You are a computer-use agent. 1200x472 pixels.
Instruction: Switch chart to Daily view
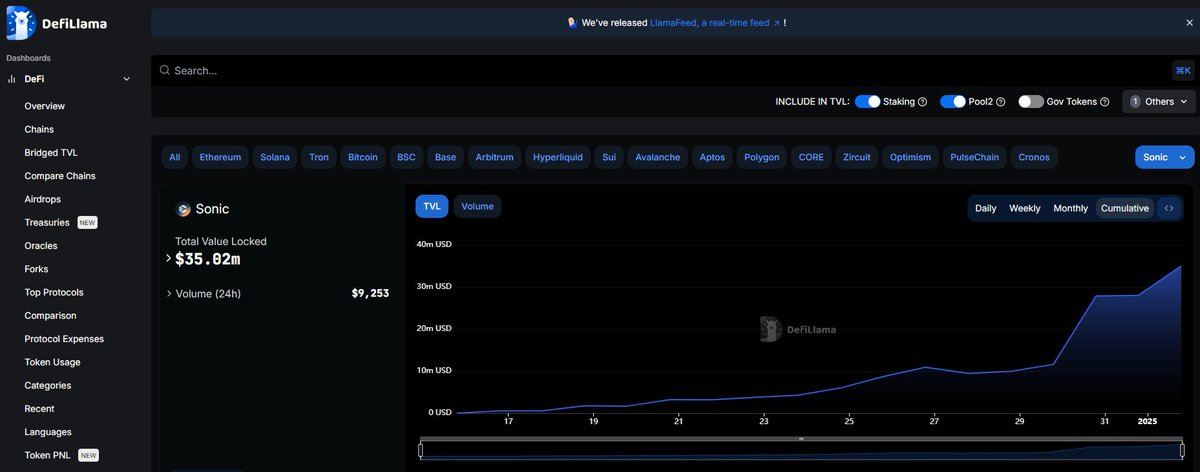pos(986,208)
